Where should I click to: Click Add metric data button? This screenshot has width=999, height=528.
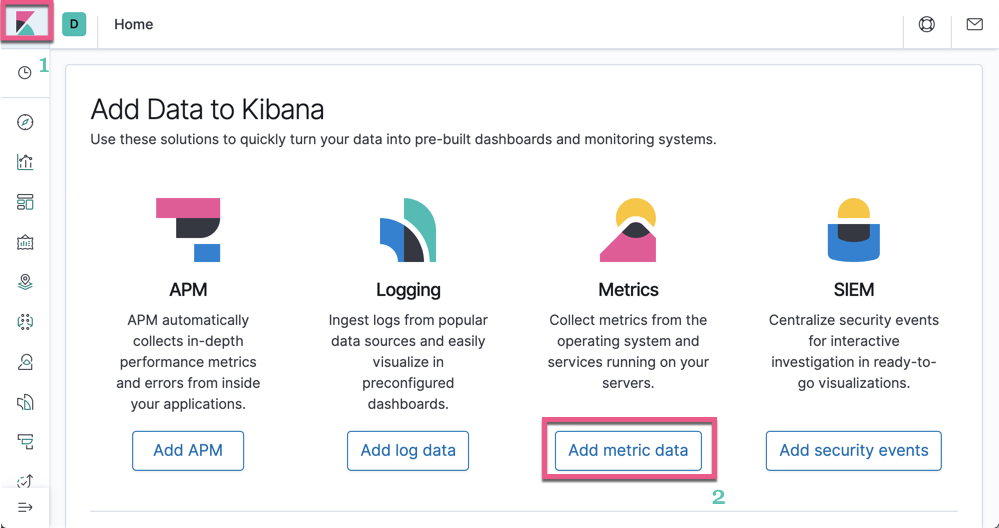coord(628,450)
